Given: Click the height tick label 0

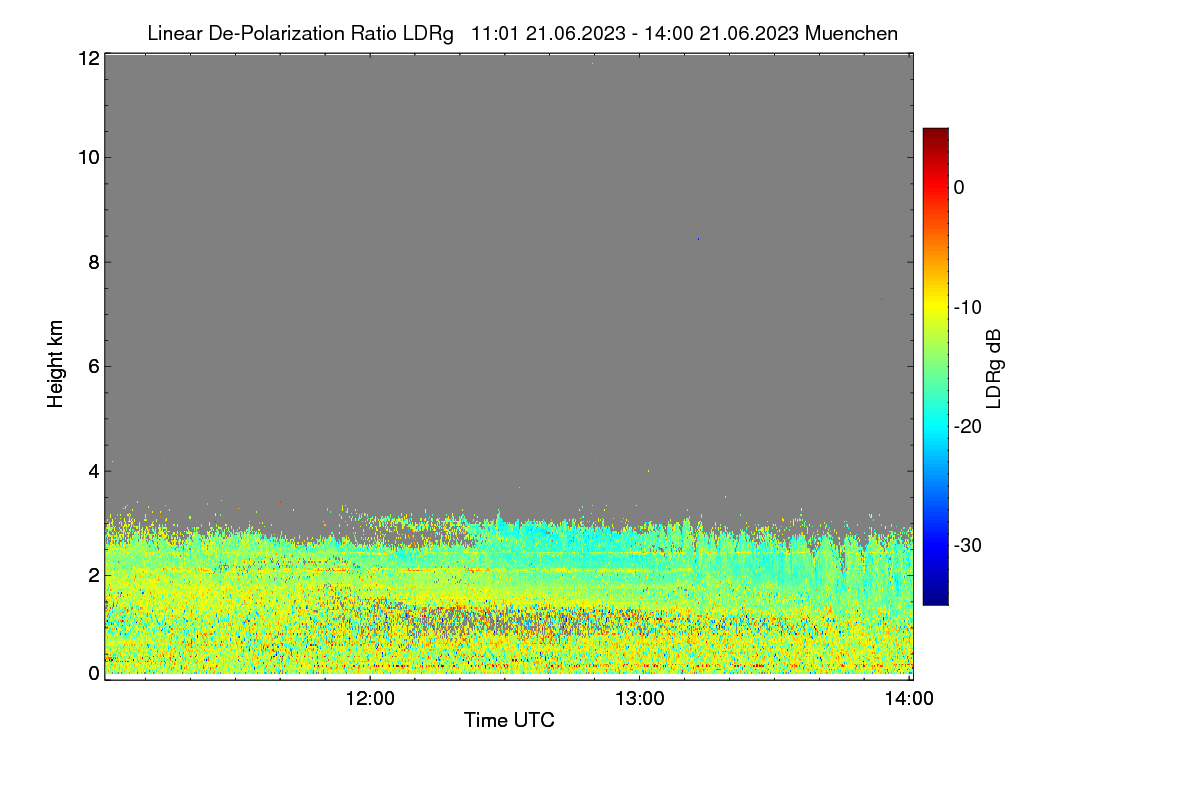Looking at the screenshot, I should 94,673.
